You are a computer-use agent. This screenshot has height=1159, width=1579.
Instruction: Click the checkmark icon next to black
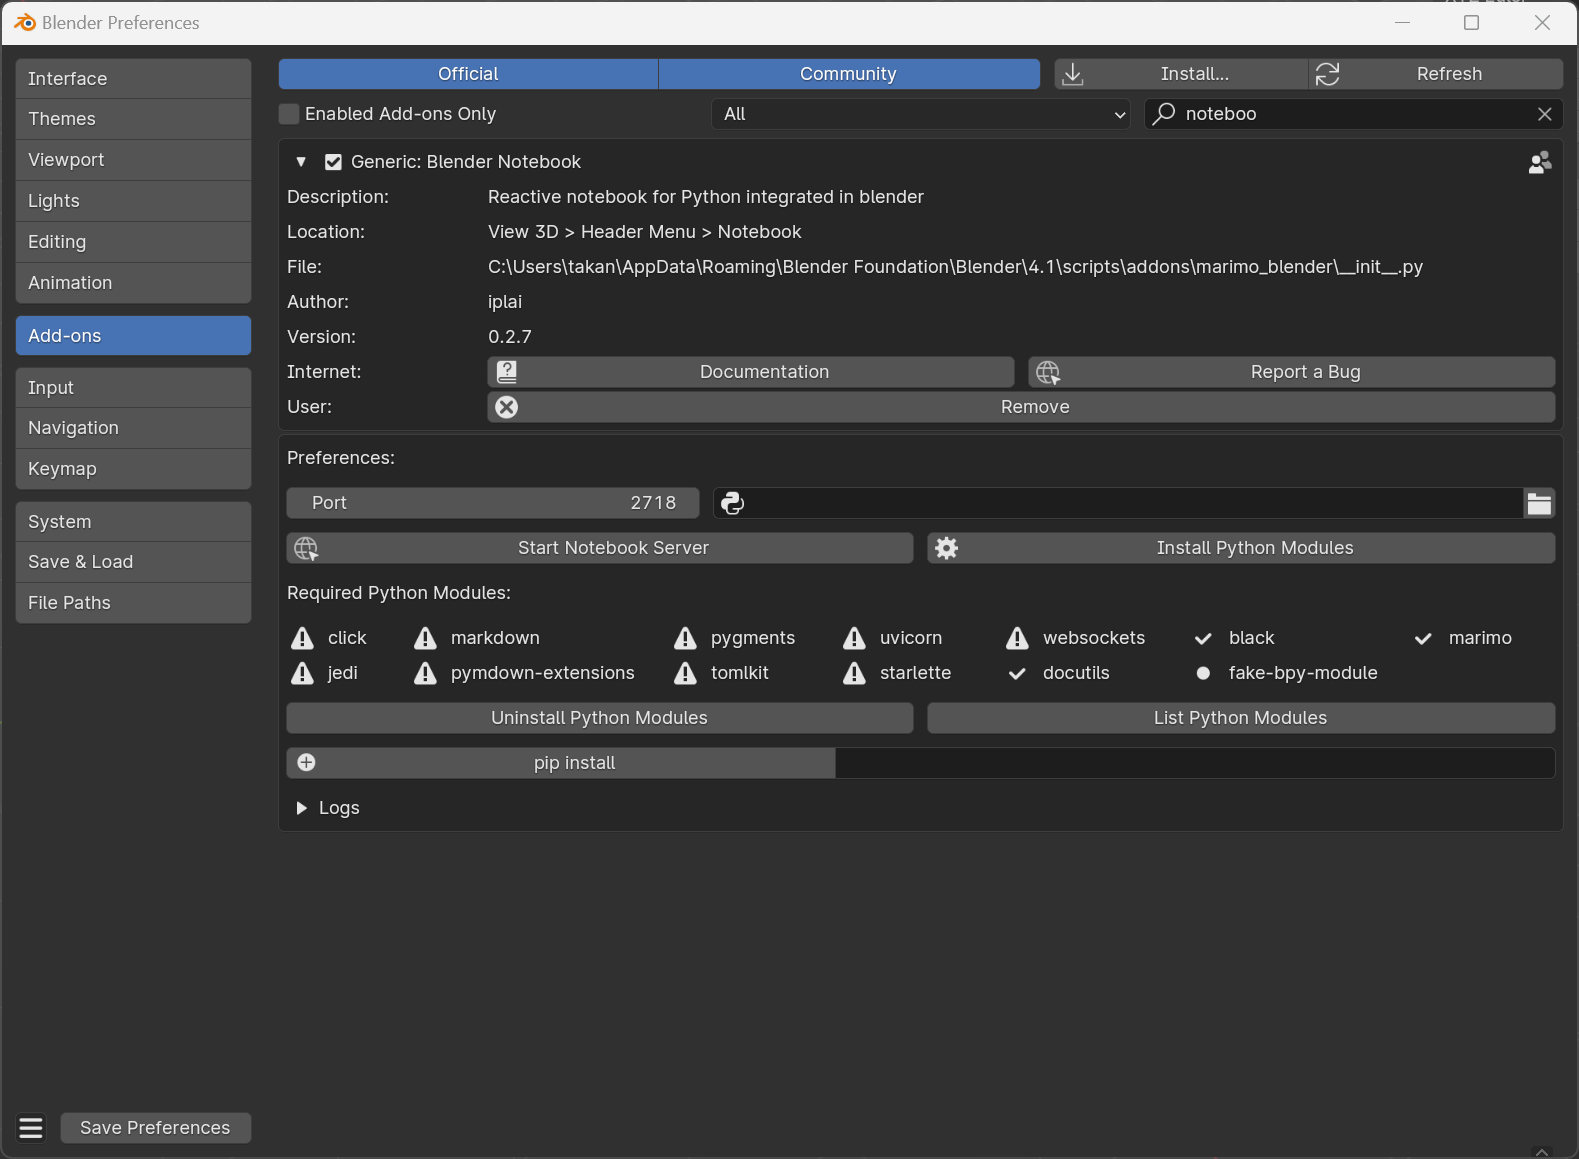[x=1203, y=638]
